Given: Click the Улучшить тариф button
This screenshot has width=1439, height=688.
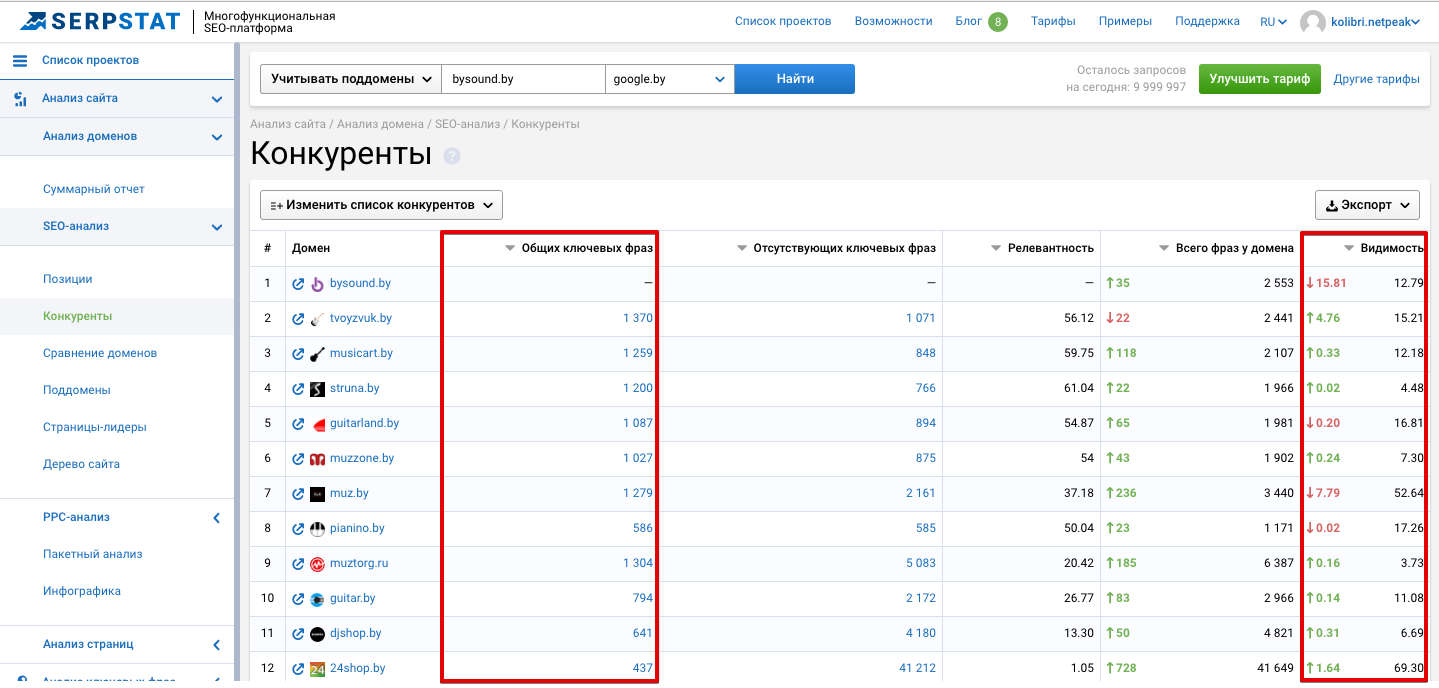Looking at the screenshot, I should point(1260,79).
